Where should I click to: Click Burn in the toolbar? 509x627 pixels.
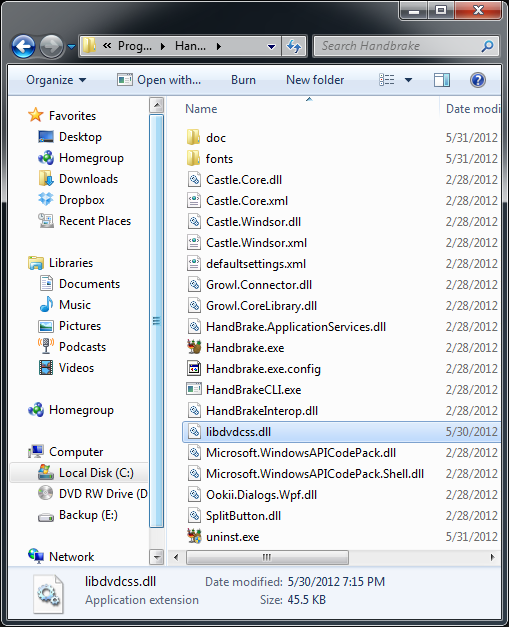coord(243,80)
